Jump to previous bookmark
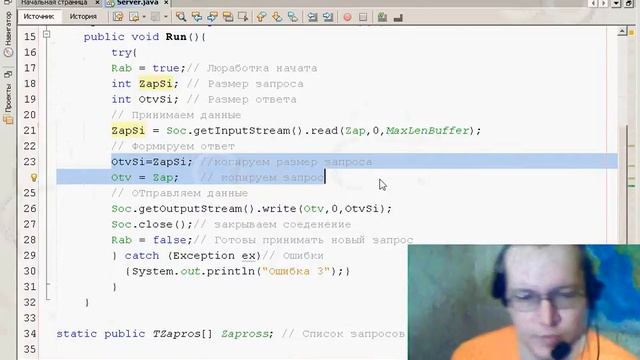This screenshot has height=360, width=640. click(261, 17)
